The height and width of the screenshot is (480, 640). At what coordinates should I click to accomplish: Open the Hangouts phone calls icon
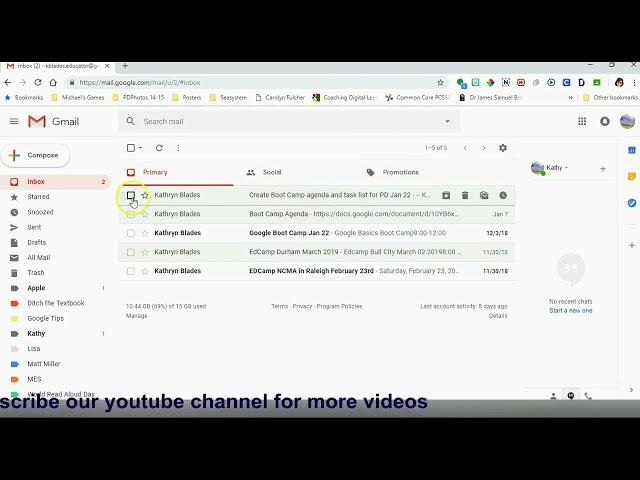click(588, 396)
